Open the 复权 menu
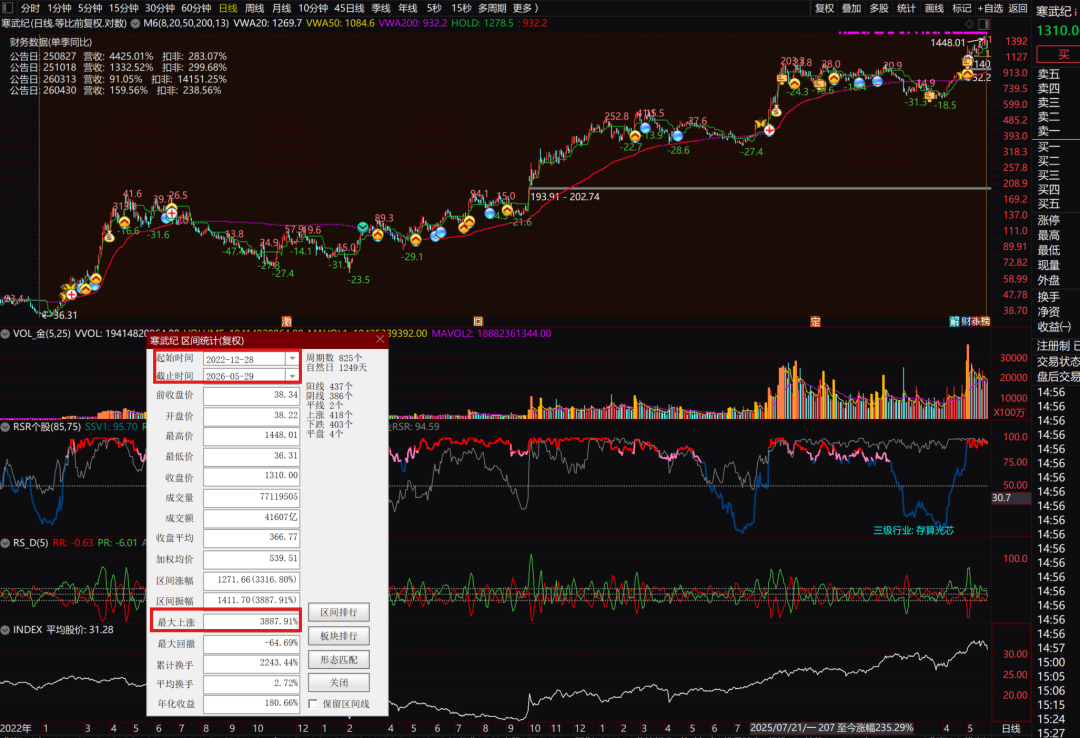The width and height of the screenshot is (1080, 738). pyautogui.click(x=824, y=8)
